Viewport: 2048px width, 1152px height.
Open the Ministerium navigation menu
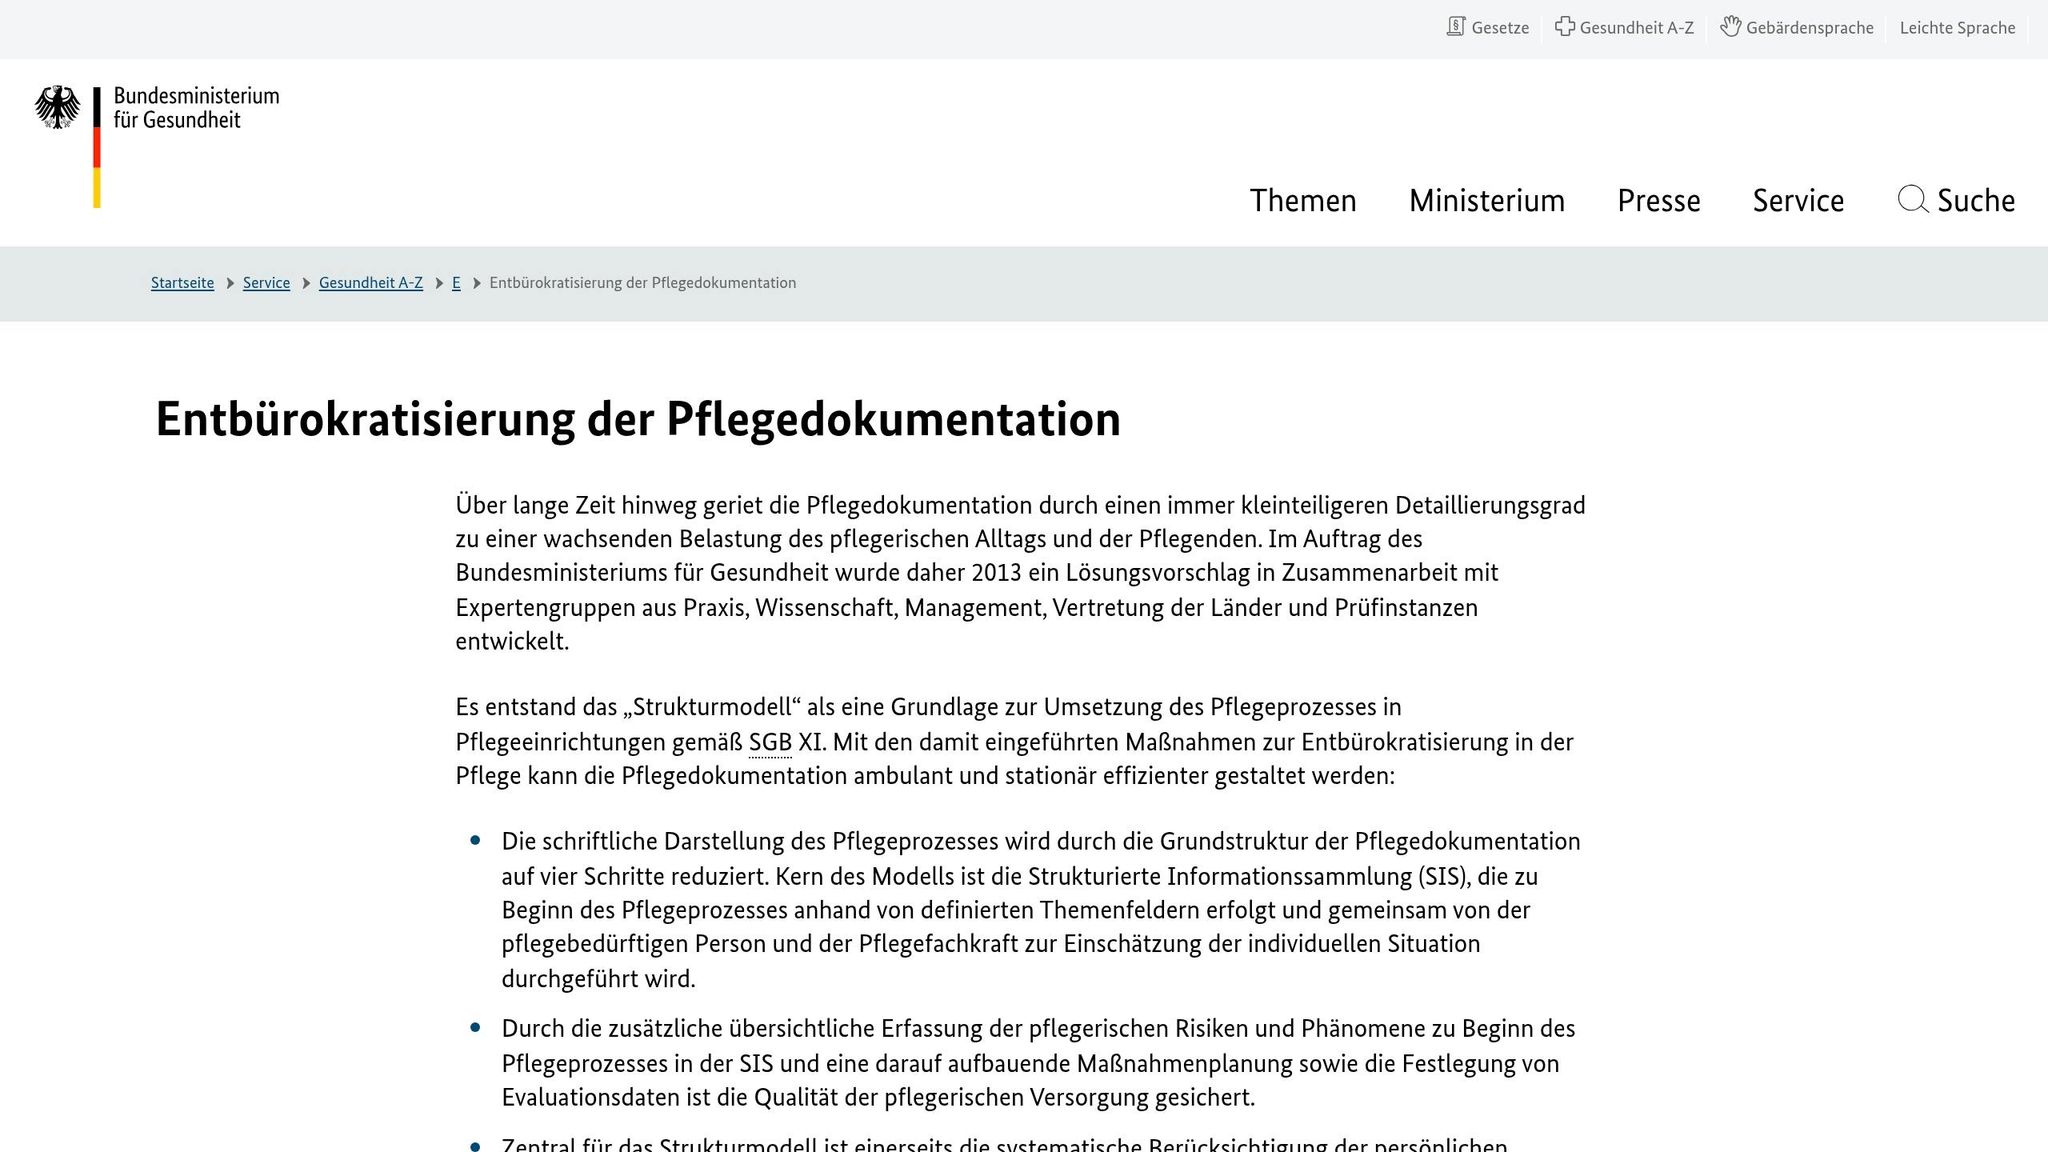(1486, 200)
